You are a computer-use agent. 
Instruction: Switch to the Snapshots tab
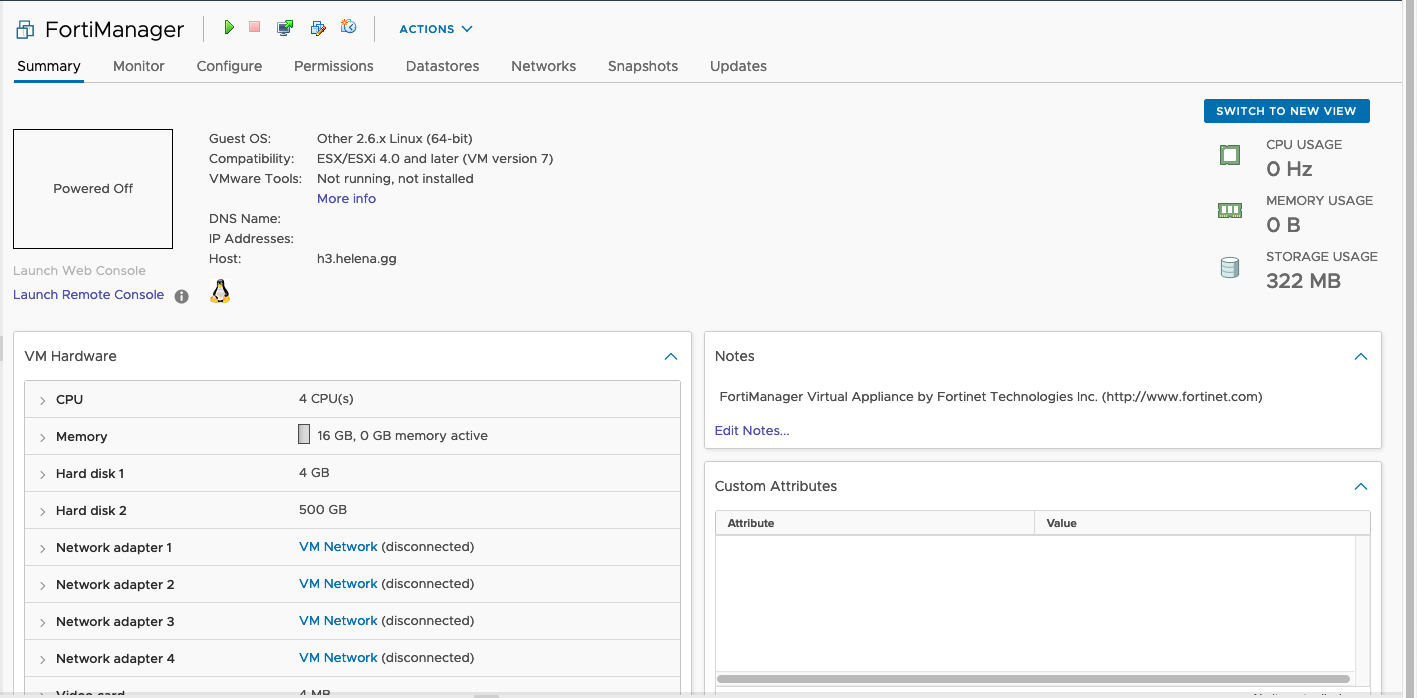point(642,66)
